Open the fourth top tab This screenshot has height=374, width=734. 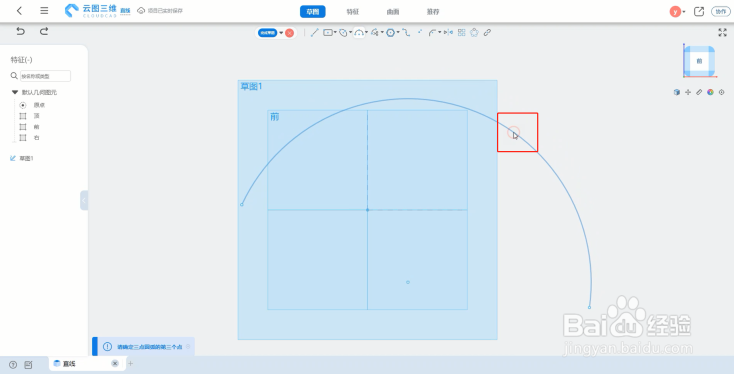point(433,12)
